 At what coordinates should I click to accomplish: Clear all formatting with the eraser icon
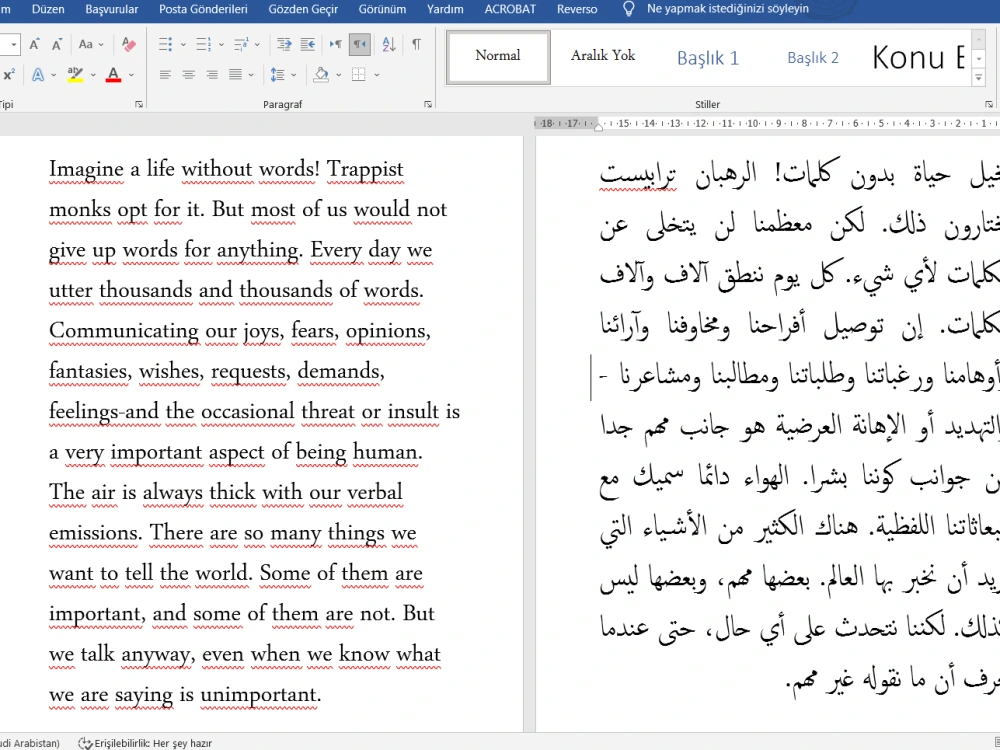pyautogui.click(x=129, y=44)
